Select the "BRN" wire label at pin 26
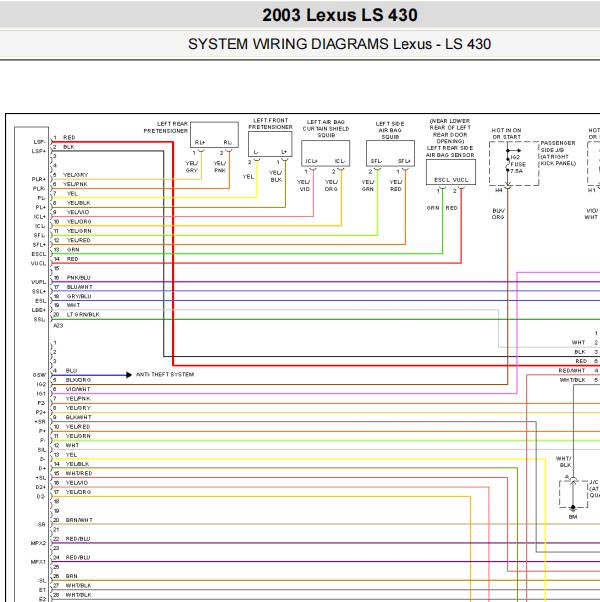The image size is (600, 602). point(71,576)
